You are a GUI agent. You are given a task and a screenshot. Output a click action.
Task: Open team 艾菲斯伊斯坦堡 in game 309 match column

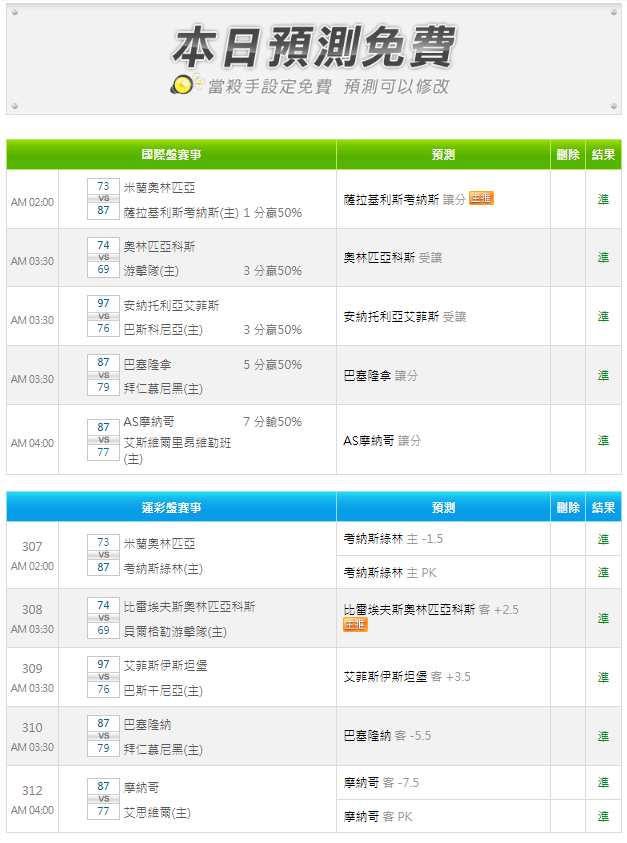[165, 666]
